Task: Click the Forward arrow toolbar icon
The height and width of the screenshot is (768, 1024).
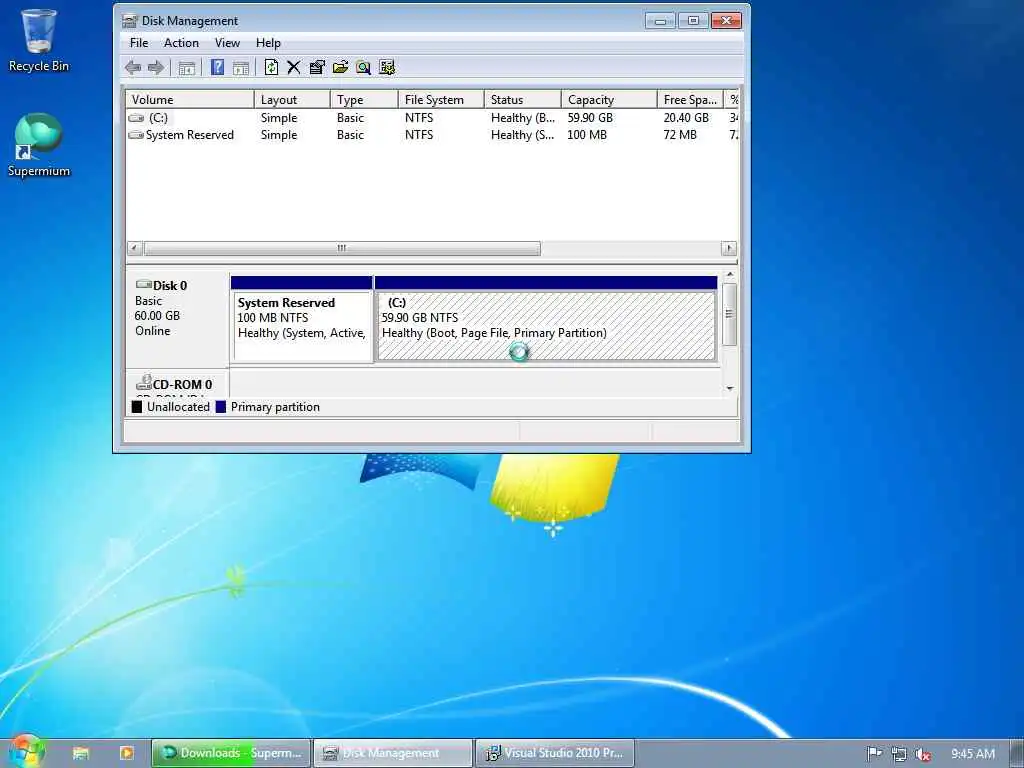Action: (156, 67)
